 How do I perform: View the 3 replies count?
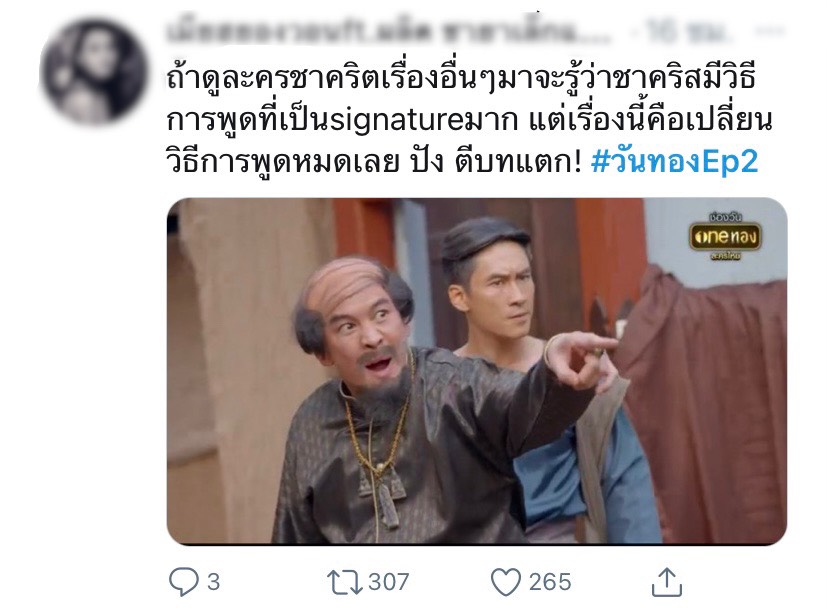pyautogui.click(x=213, y=582)
